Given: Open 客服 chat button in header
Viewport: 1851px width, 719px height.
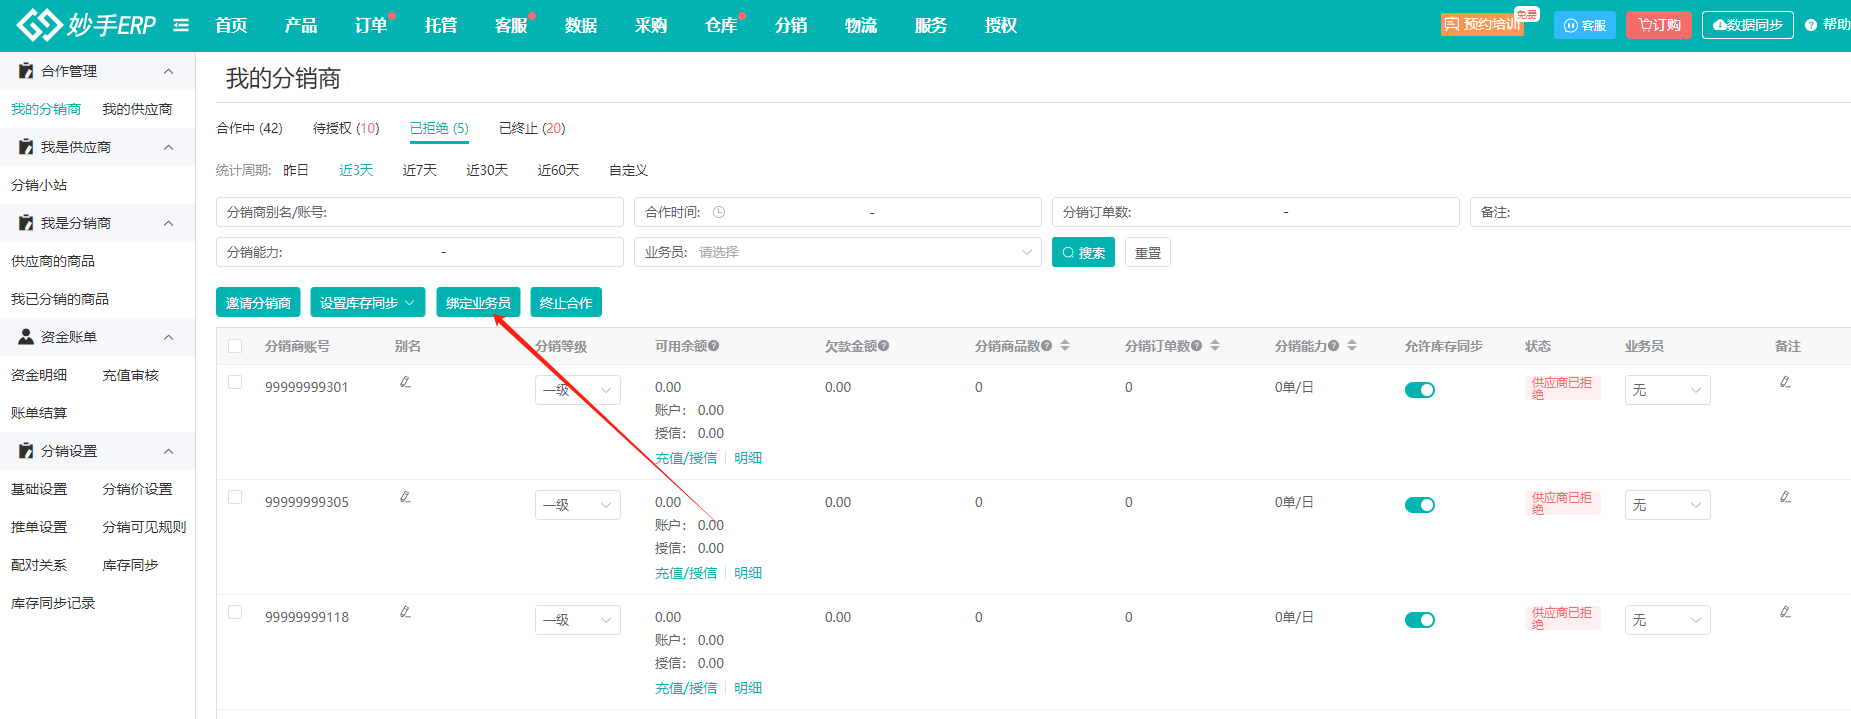Looking at the screenshot, I should click(x=1585, y=25).
